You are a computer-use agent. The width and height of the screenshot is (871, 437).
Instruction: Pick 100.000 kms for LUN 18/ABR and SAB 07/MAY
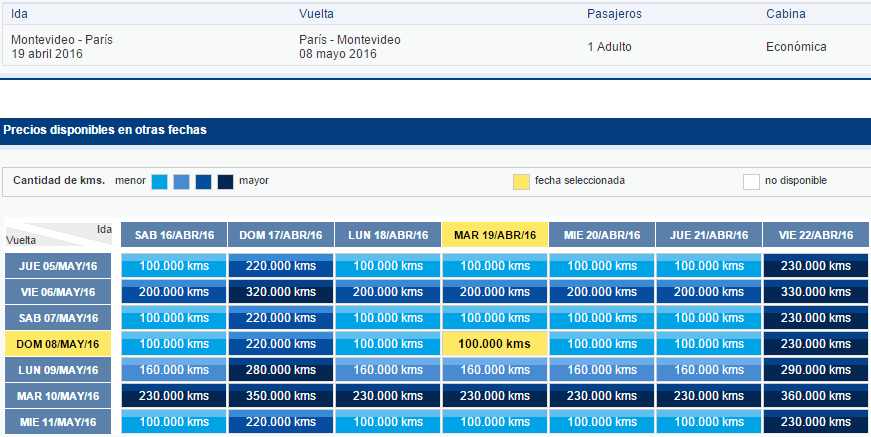388,318
